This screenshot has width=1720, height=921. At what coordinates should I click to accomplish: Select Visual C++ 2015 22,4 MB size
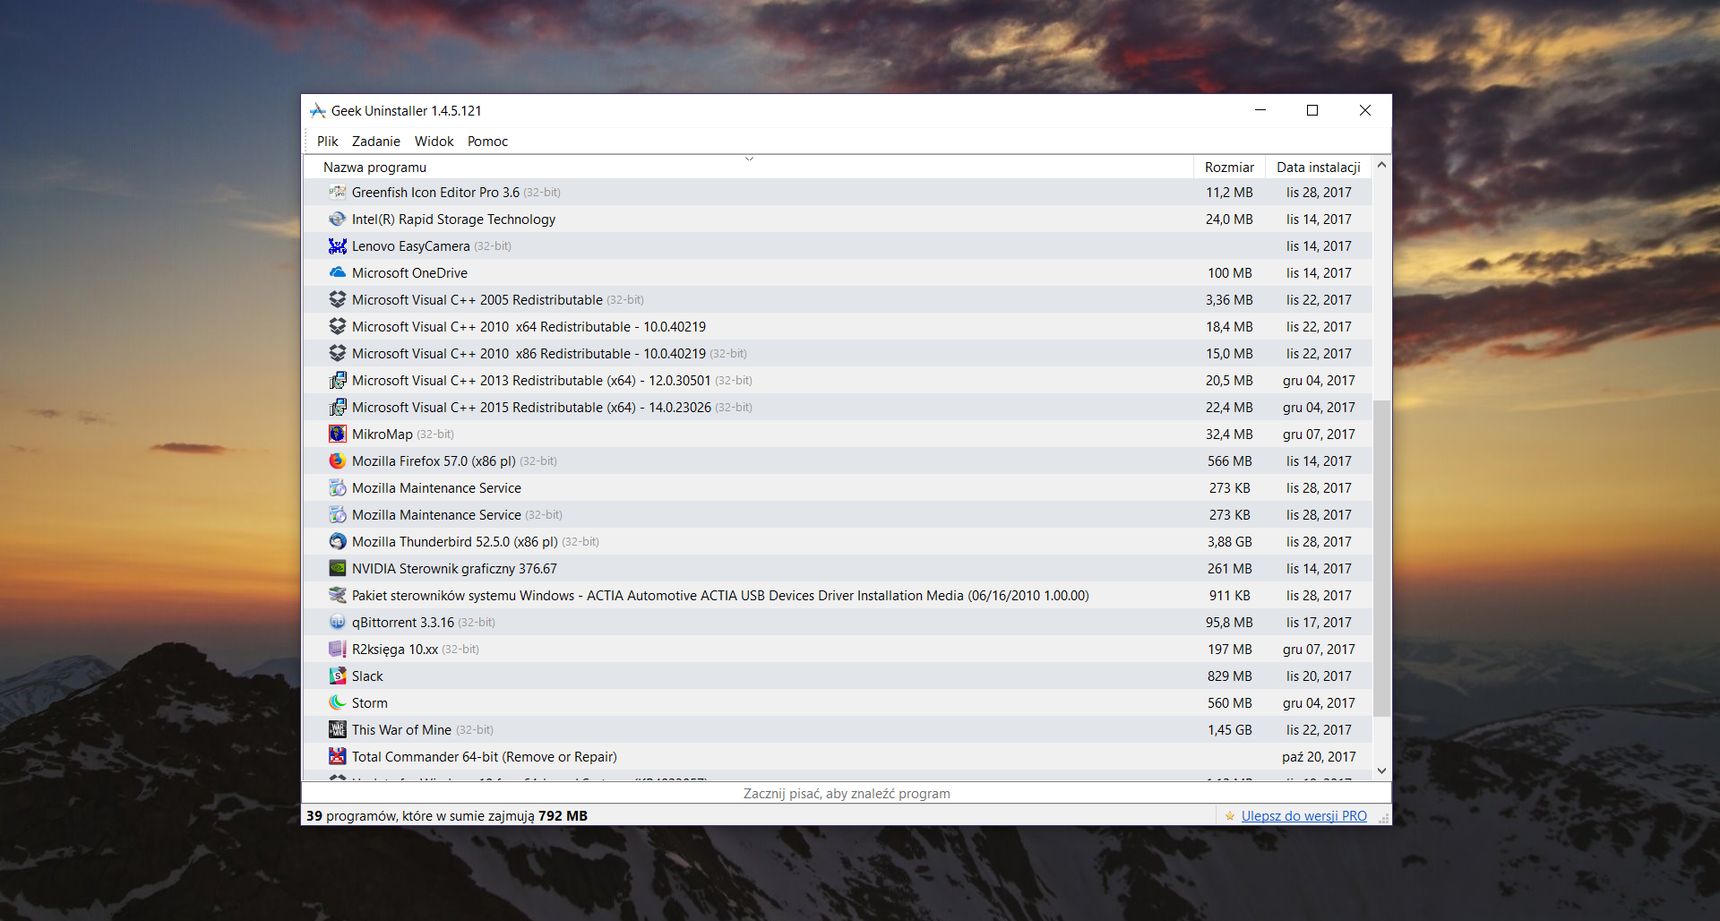(x=1229, y=407)
